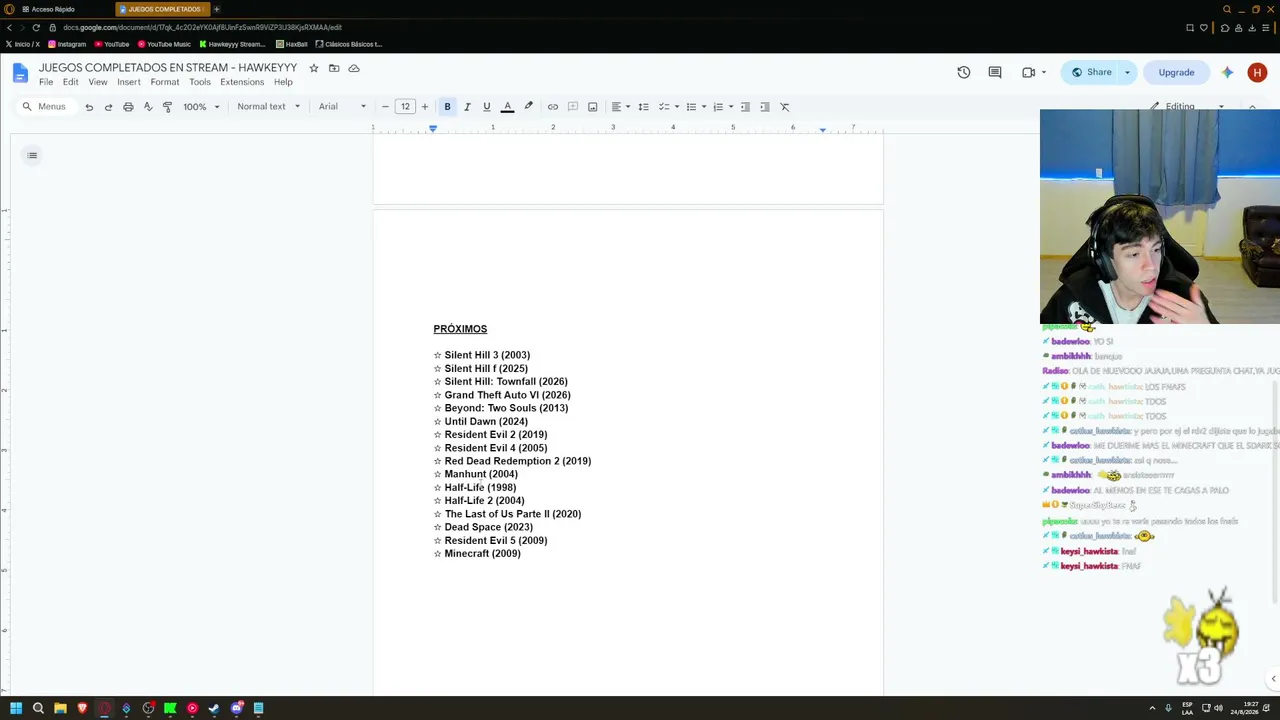Toggle bold formatting

tap(447, 107)
